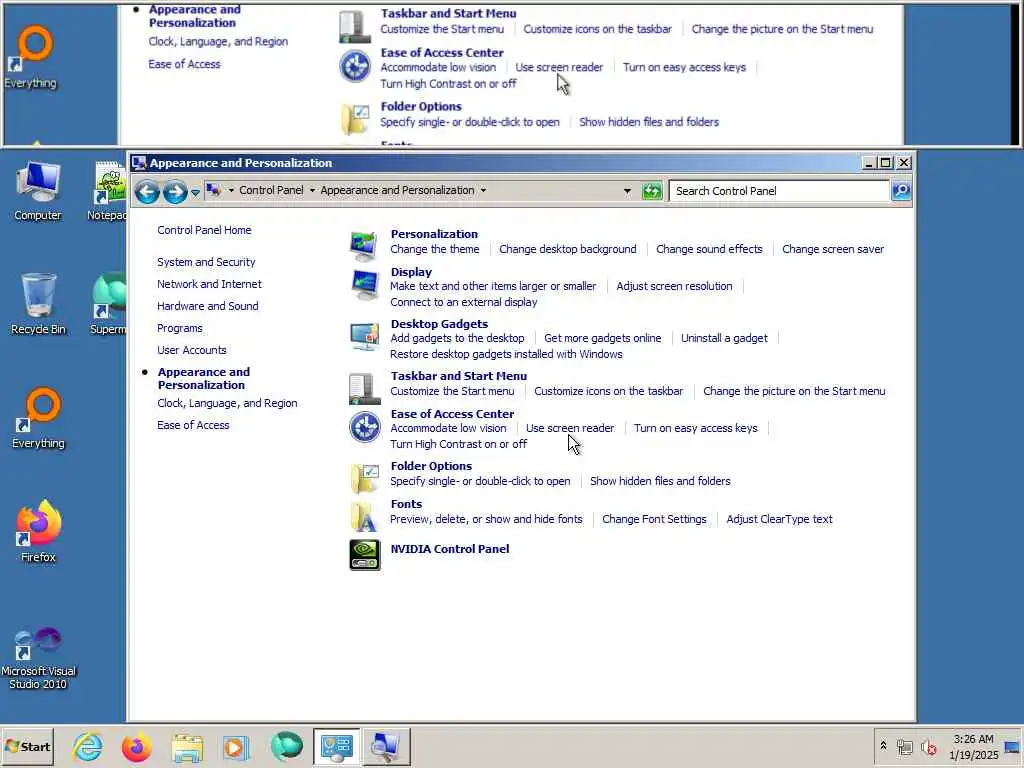The height and width of the screenshot is (768, 1024).
Task: Click the Control Panel breadcrumb segment
Action: (271, 190)
